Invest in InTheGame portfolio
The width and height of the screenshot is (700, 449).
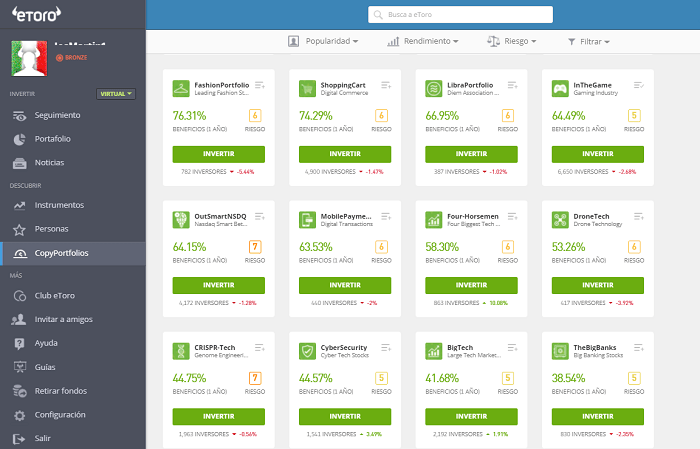(598, 154)
